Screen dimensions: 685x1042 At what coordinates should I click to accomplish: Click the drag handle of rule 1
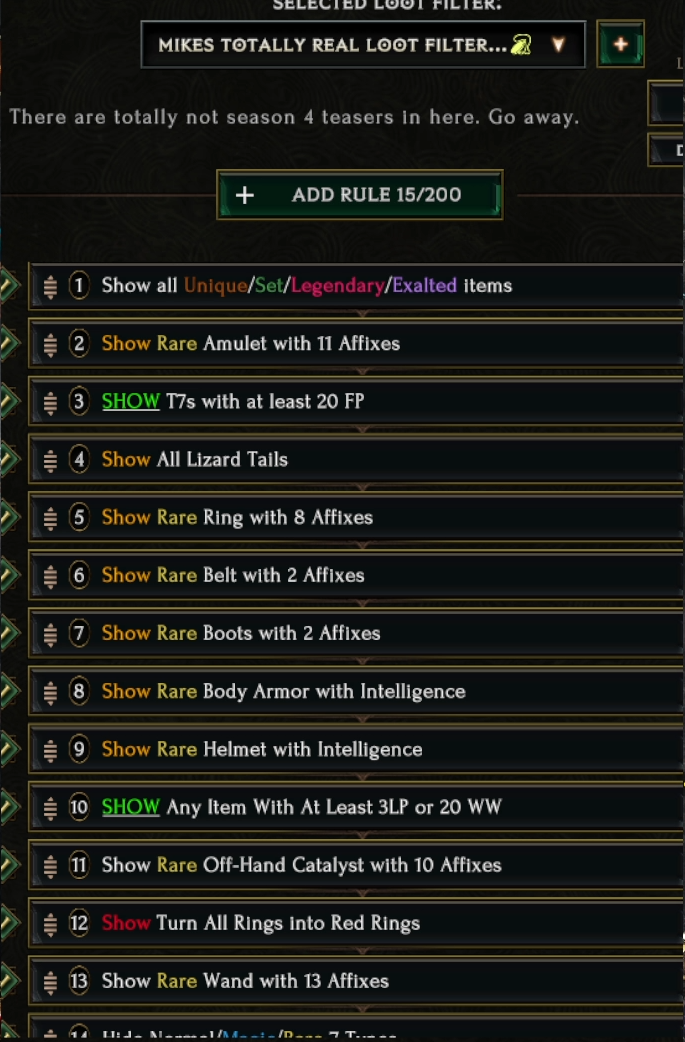(50, 286)
